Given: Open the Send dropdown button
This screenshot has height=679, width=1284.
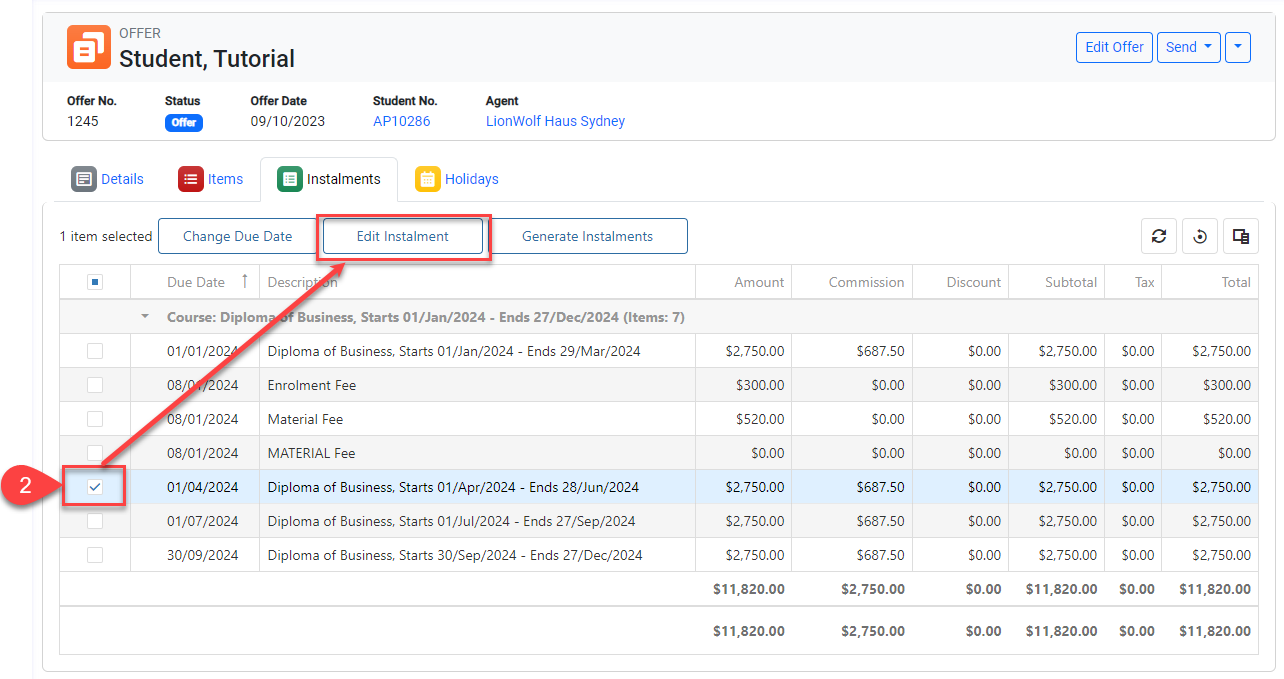Looking at the screenshot, I should 1188,47.
